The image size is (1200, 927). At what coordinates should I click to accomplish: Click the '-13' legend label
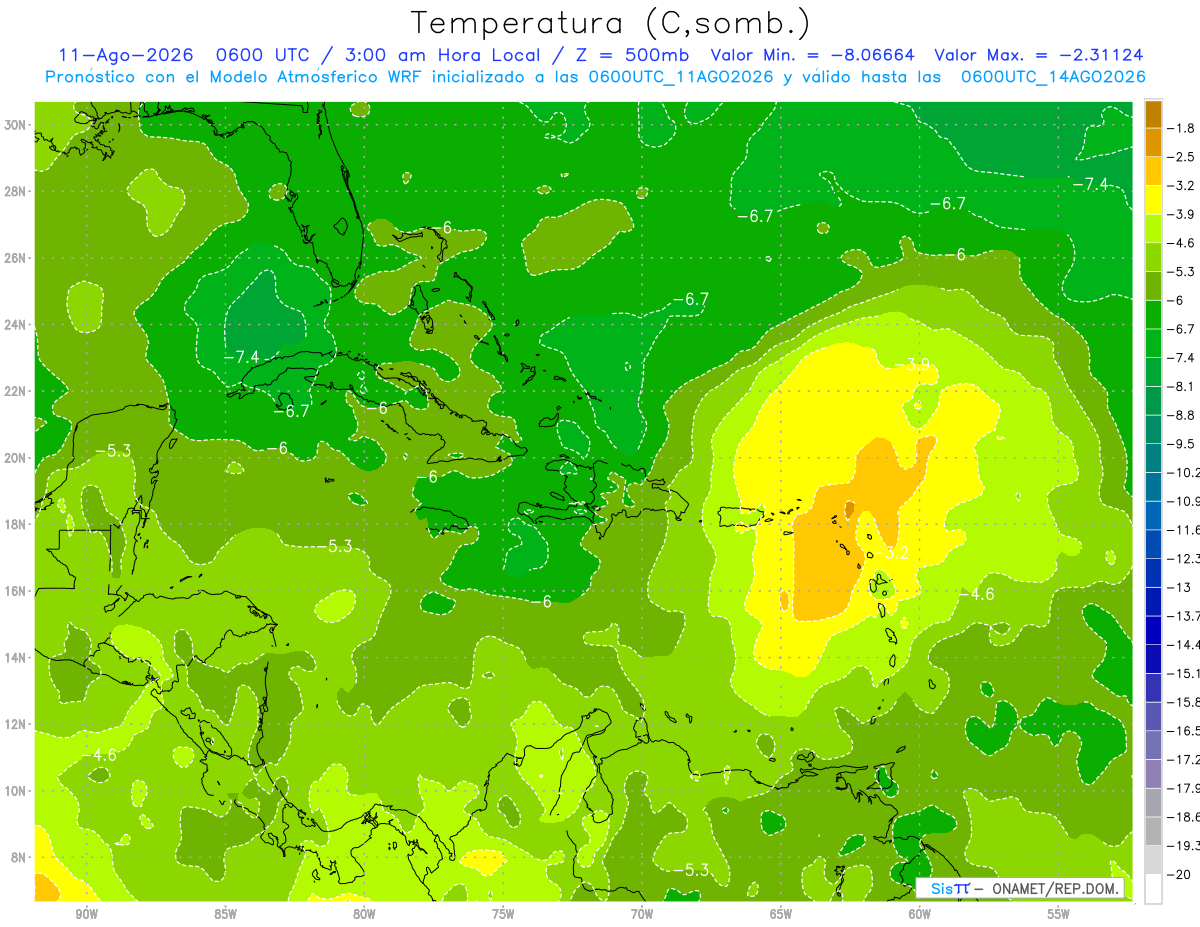pyautogui.click(x=1179, y=587)
